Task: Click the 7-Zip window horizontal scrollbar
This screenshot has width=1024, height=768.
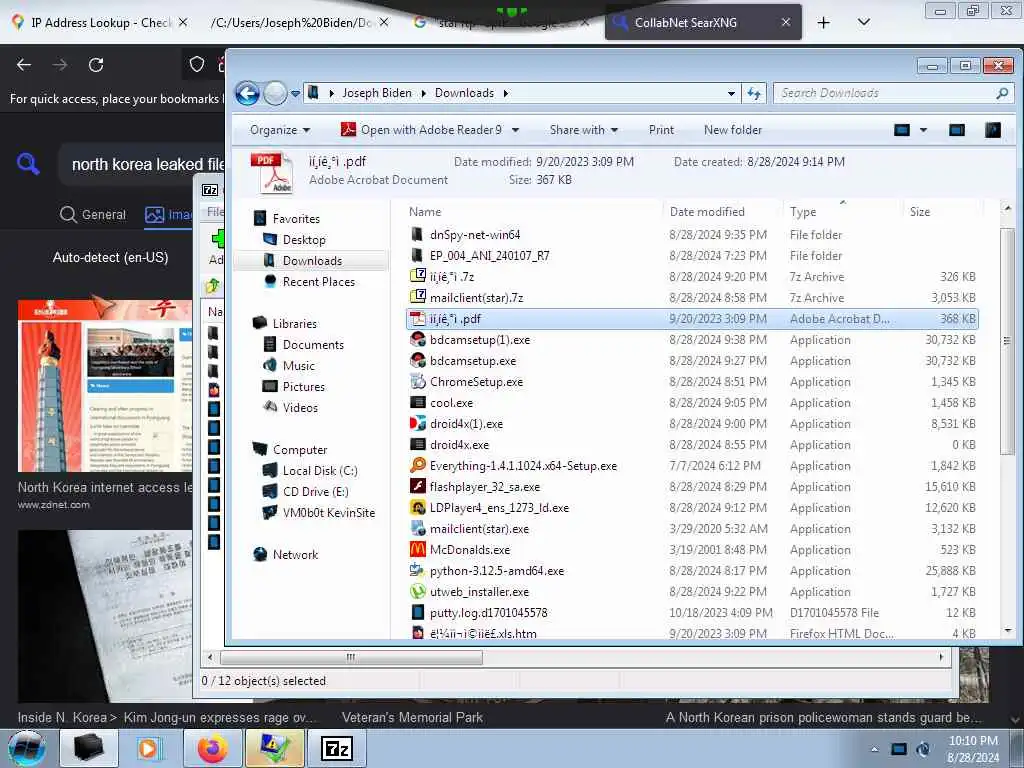Action: click(x=351, y=657)
